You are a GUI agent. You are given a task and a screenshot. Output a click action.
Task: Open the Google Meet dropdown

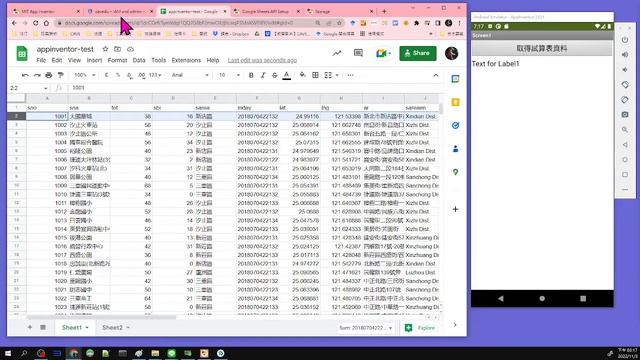[383, 53]
